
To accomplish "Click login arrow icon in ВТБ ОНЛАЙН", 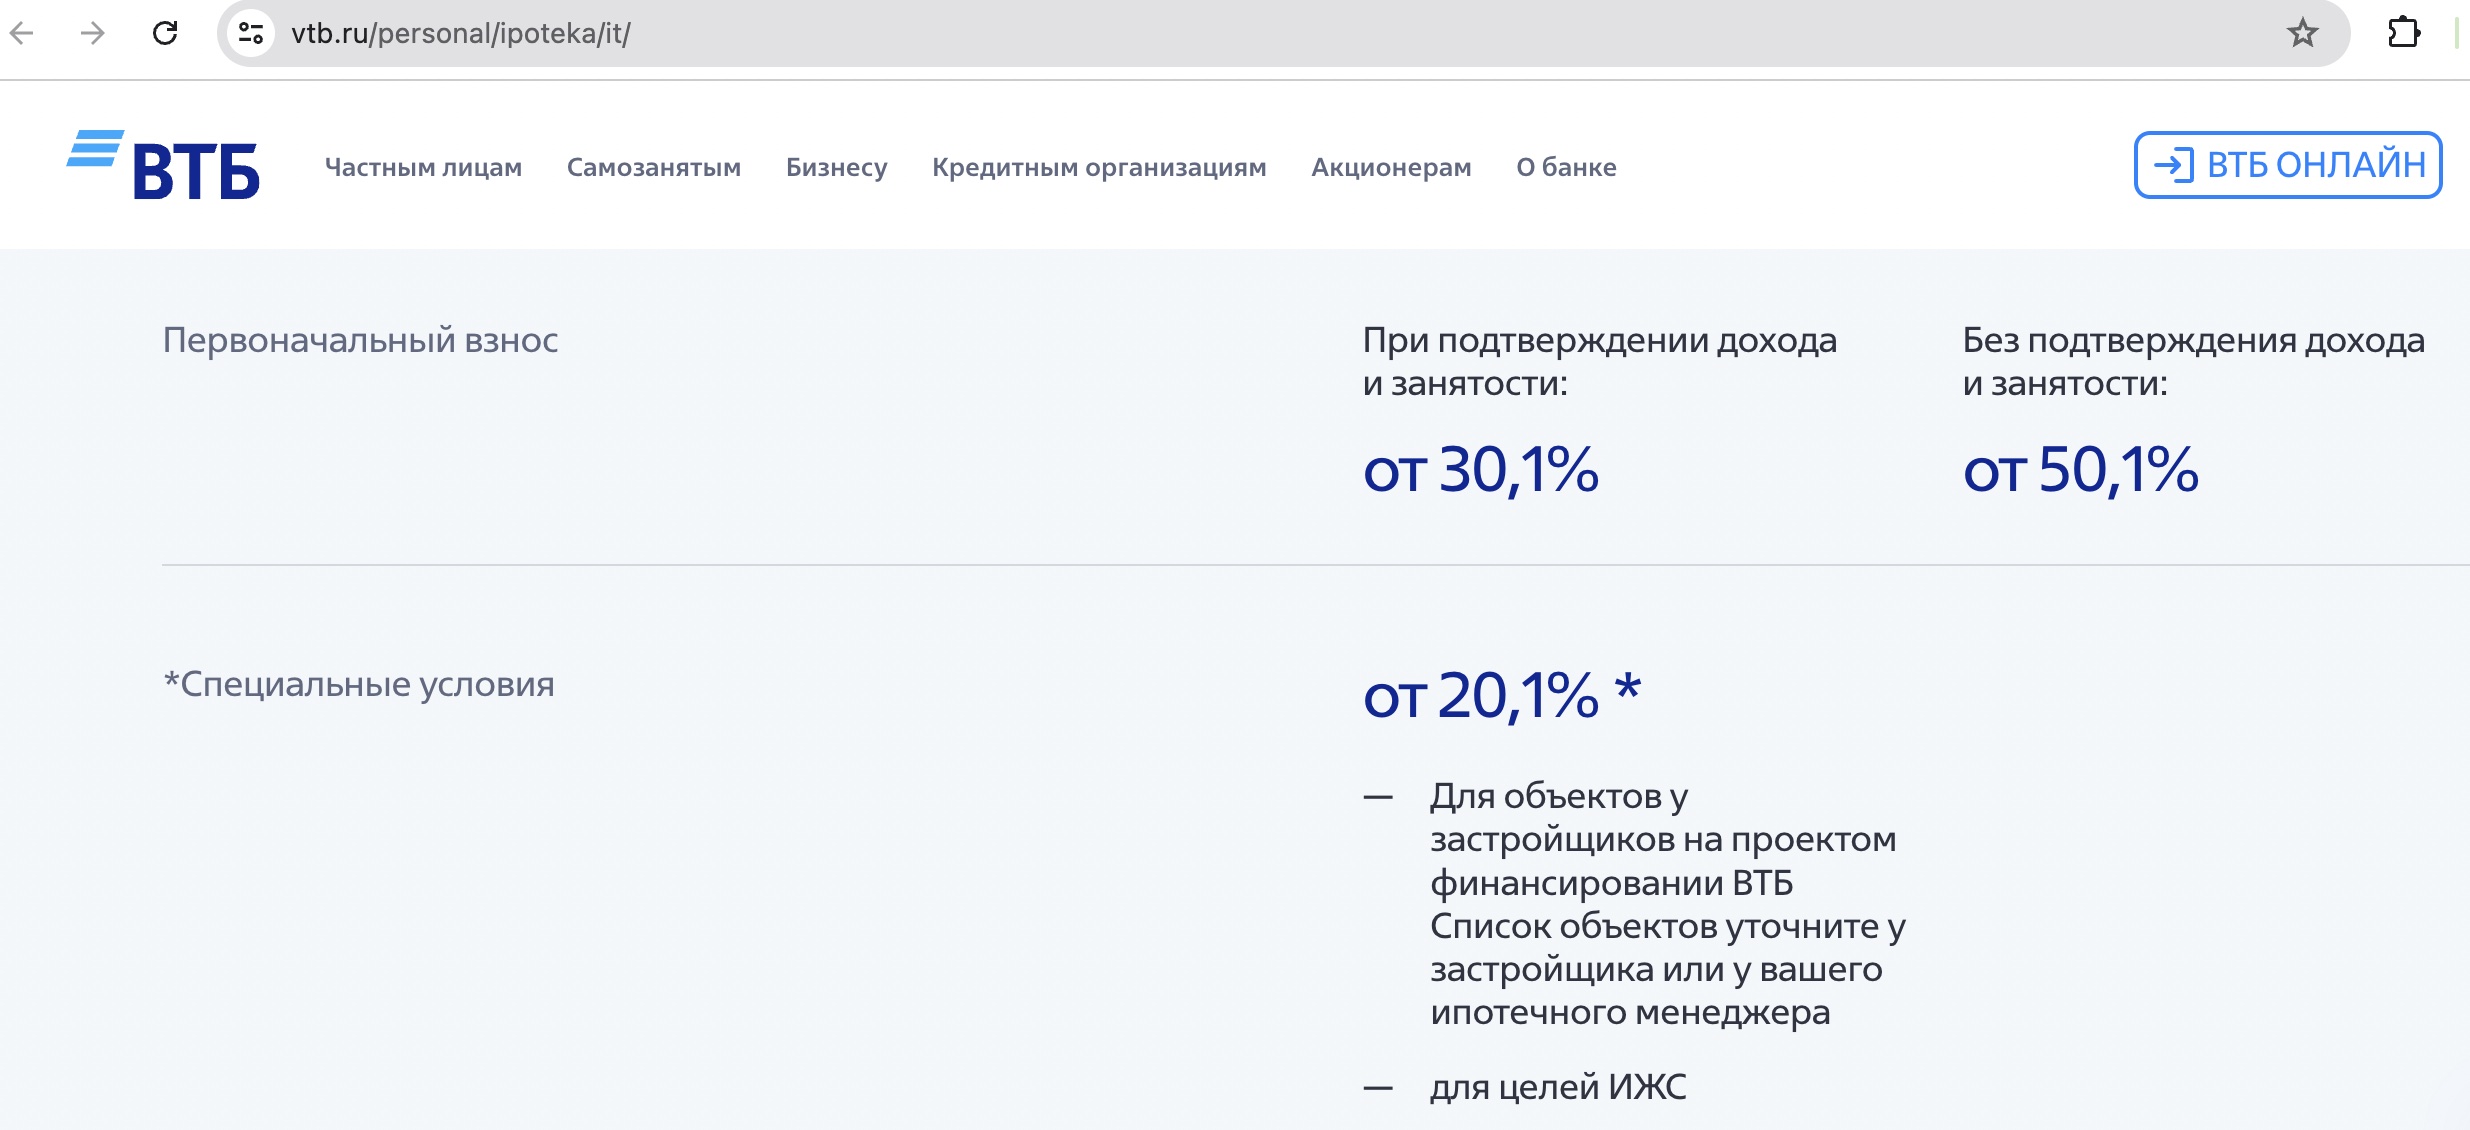I will click(2173, 165).
